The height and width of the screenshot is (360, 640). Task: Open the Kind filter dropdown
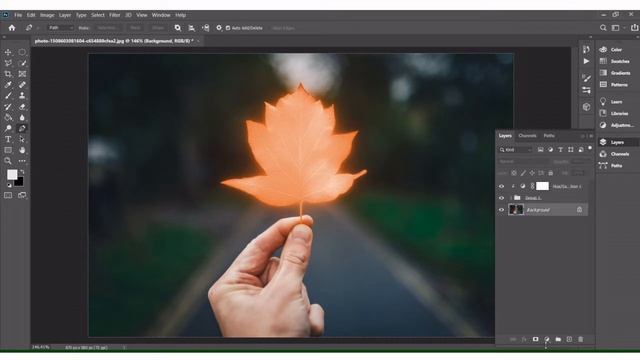pyautogui.click(x=516, y=150)
